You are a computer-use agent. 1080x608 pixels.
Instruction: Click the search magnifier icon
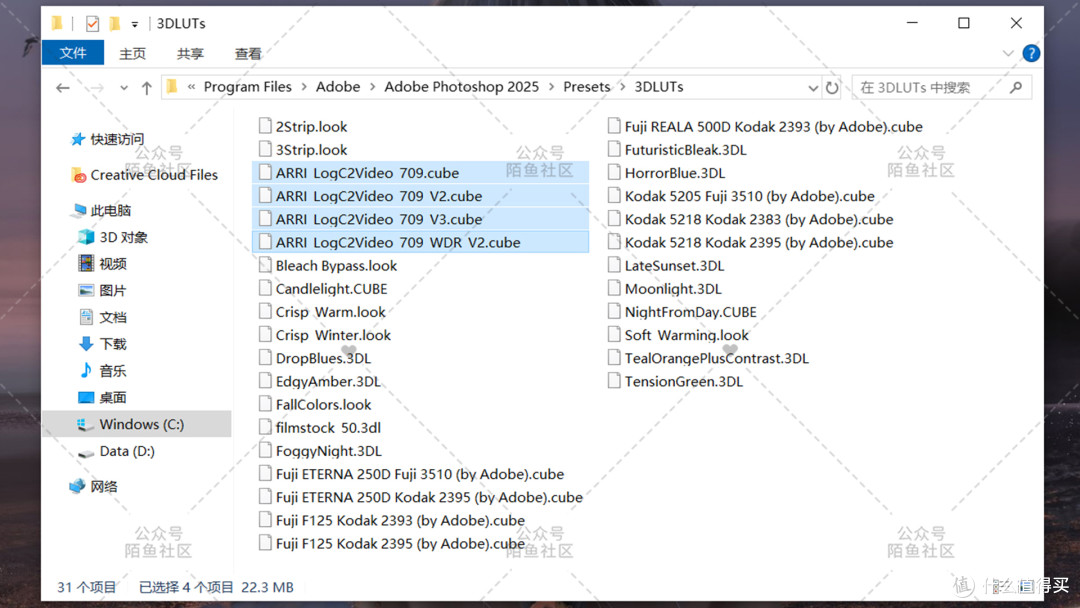coord(1016,87)
